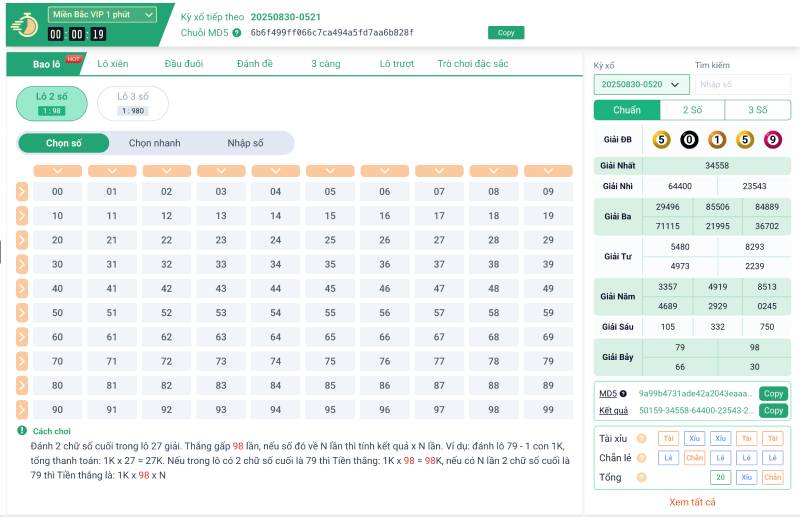The image size is (800, 517).
Task: Click the row 00 arrow selector icon
Action: coord(22,192)
